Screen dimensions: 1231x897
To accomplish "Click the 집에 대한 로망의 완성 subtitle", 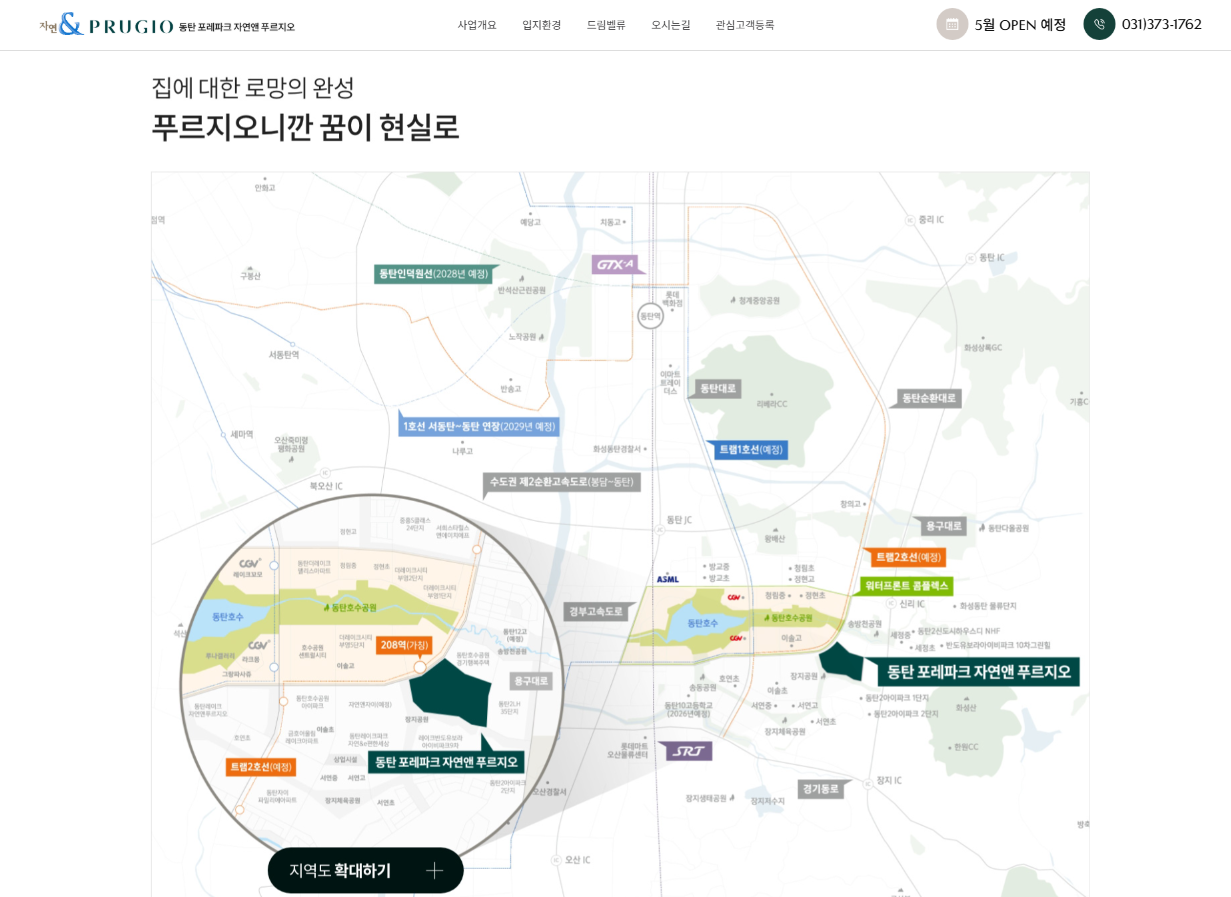I will pos(253,87).
